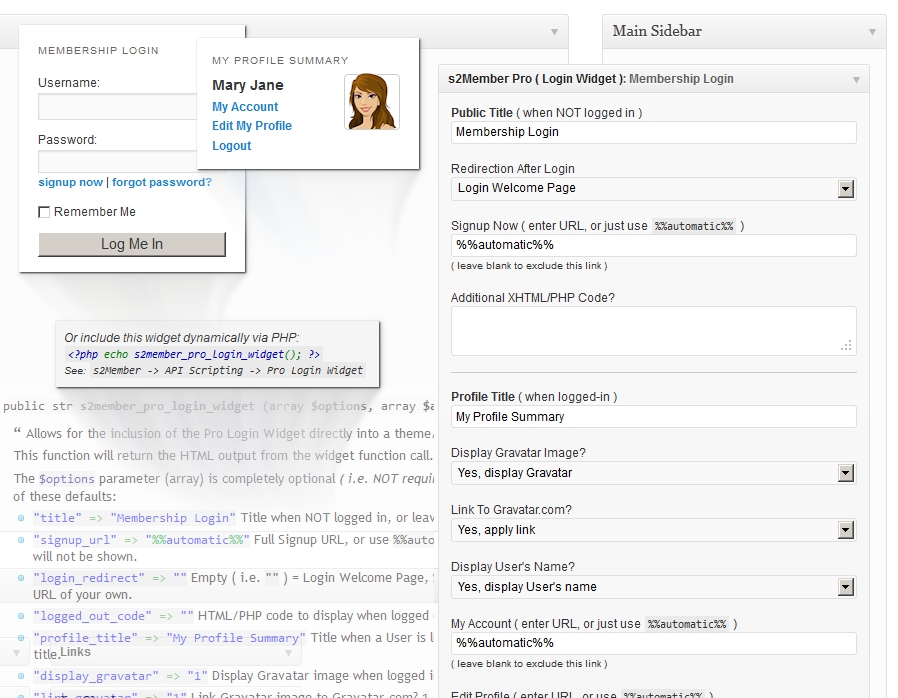This screenshot has height=698, width=898.
Task: Open the Link To Gravatar.com dropdown
Action: (846, 530)
